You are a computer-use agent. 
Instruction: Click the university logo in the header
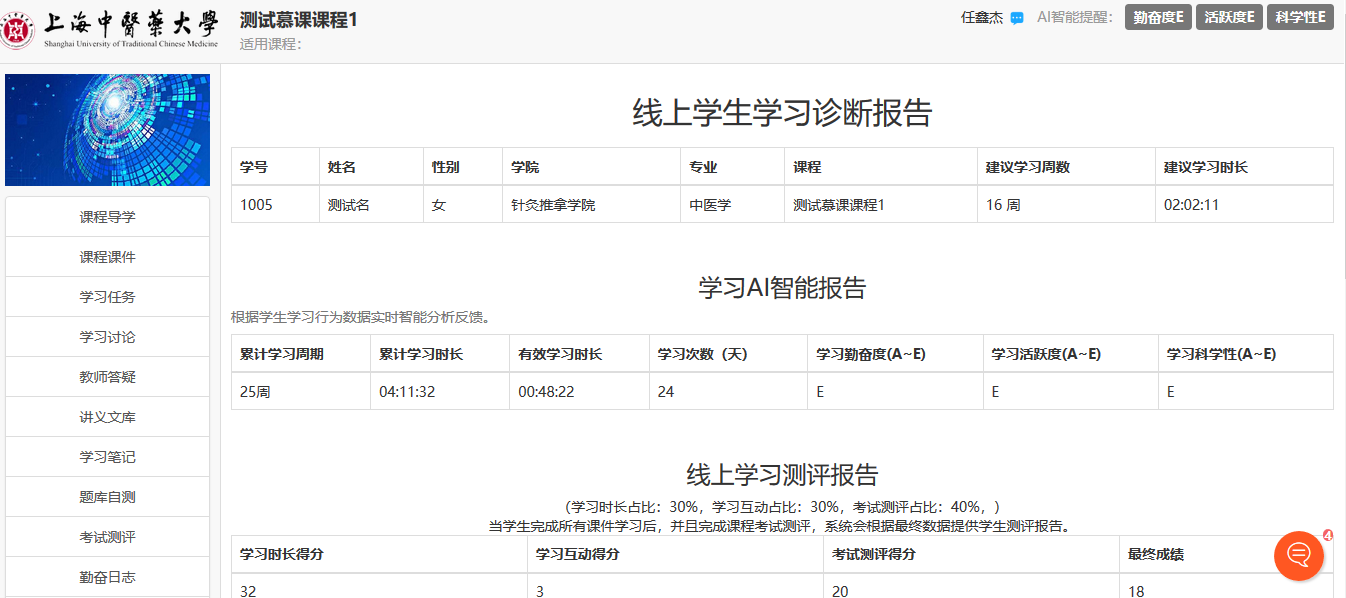coord(110,30)
